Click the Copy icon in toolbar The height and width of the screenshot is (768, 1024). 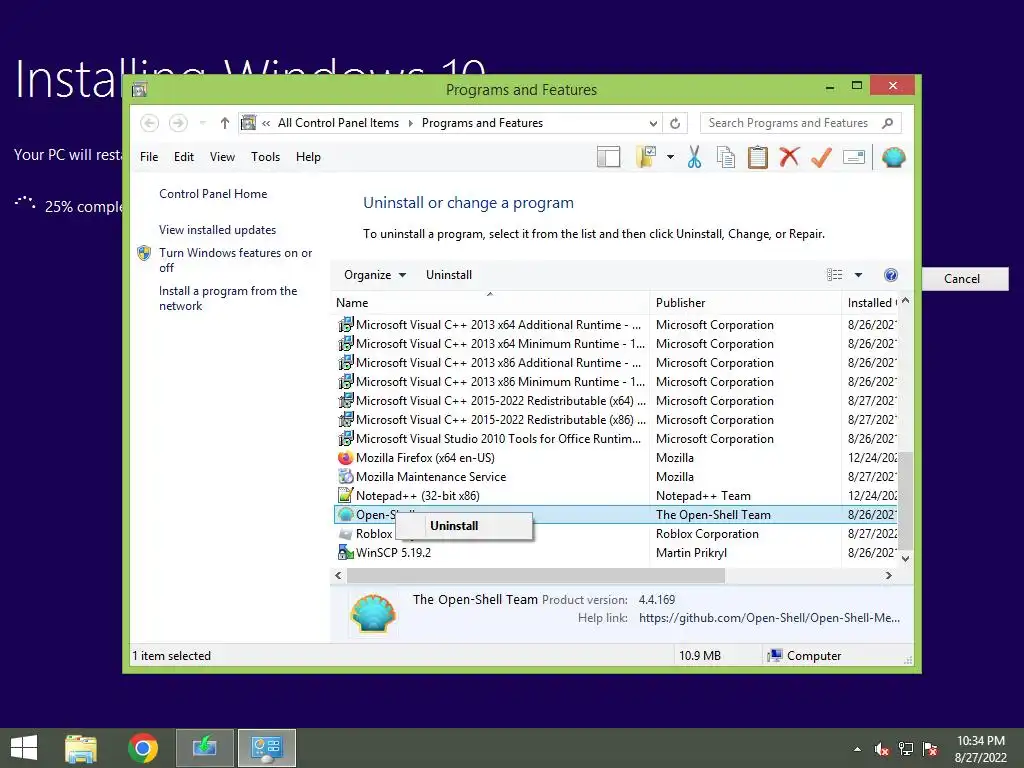726,157
